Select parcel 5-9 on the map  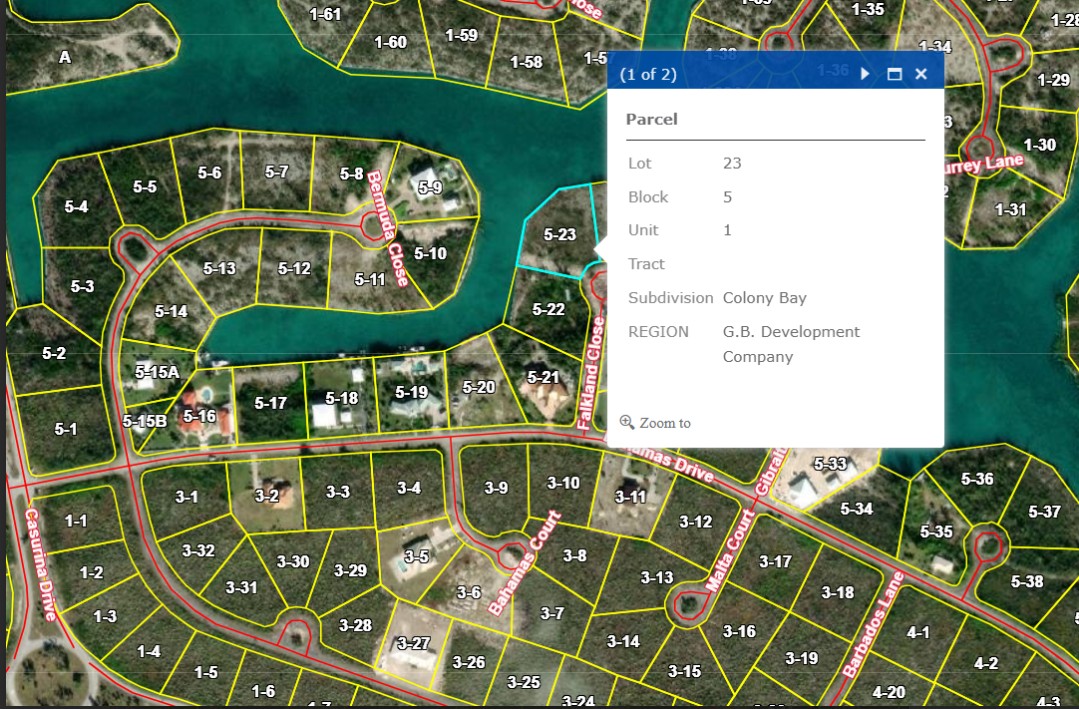pos(430,187)
